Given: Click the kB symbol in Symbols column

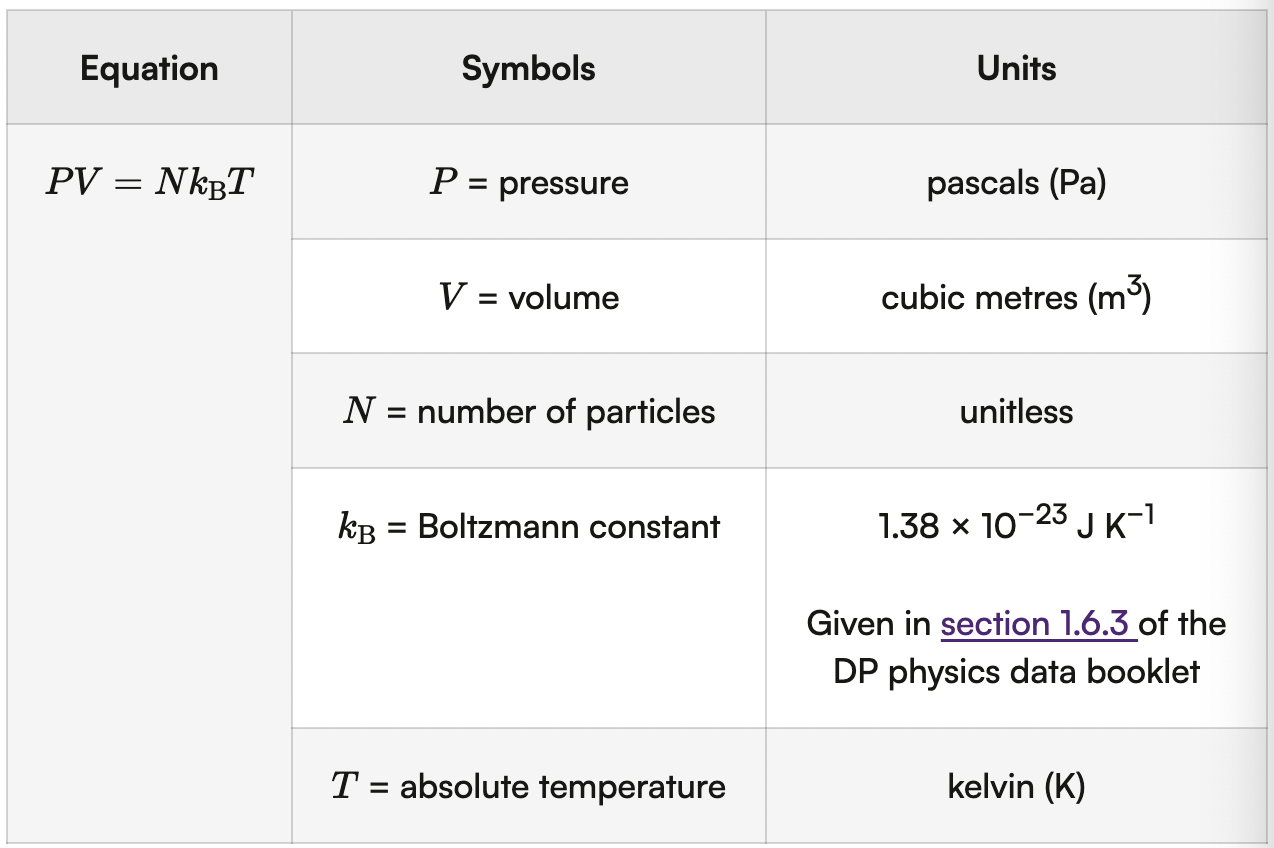Looking at the screenshot, I should coord(357,528).
